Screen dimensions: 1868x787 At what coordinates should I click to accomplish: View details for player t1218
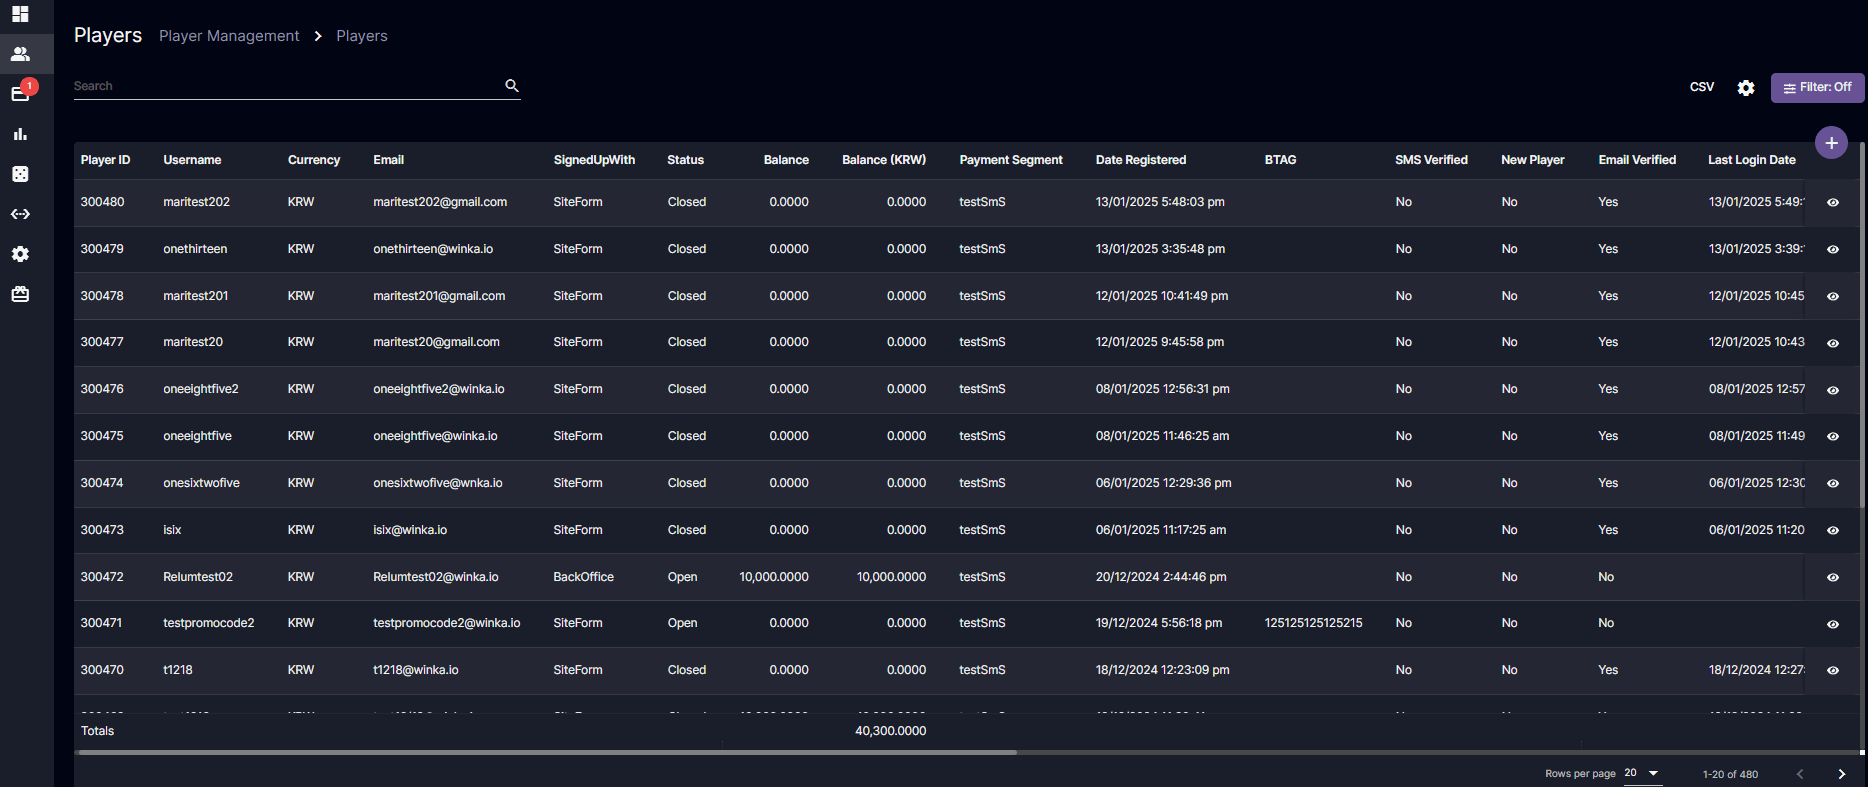[x=1833, y=670]
